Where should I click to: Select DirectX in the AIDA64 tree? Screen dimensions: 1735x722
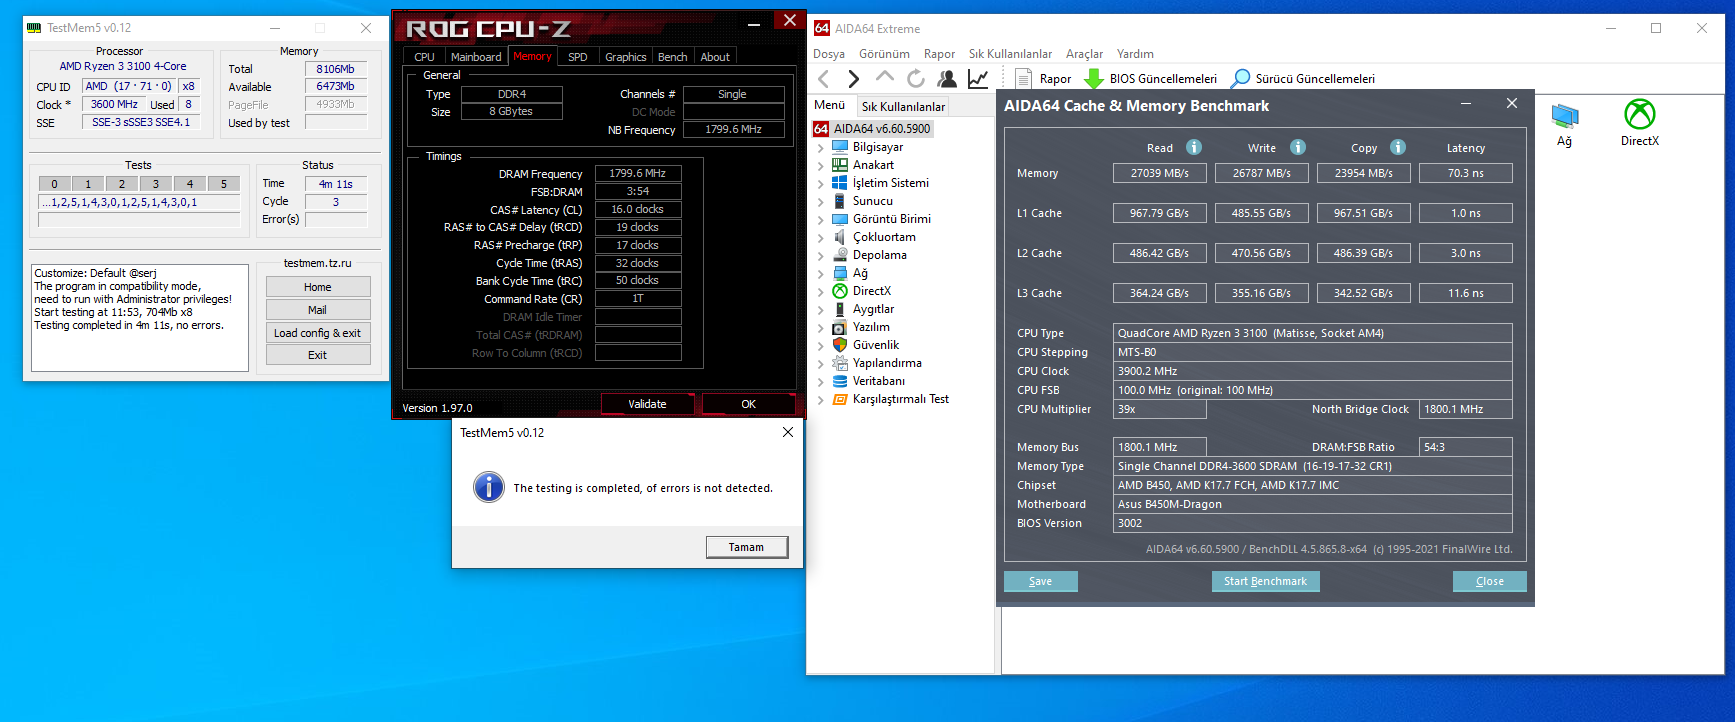pyautogui.click(x=871, y=291)
